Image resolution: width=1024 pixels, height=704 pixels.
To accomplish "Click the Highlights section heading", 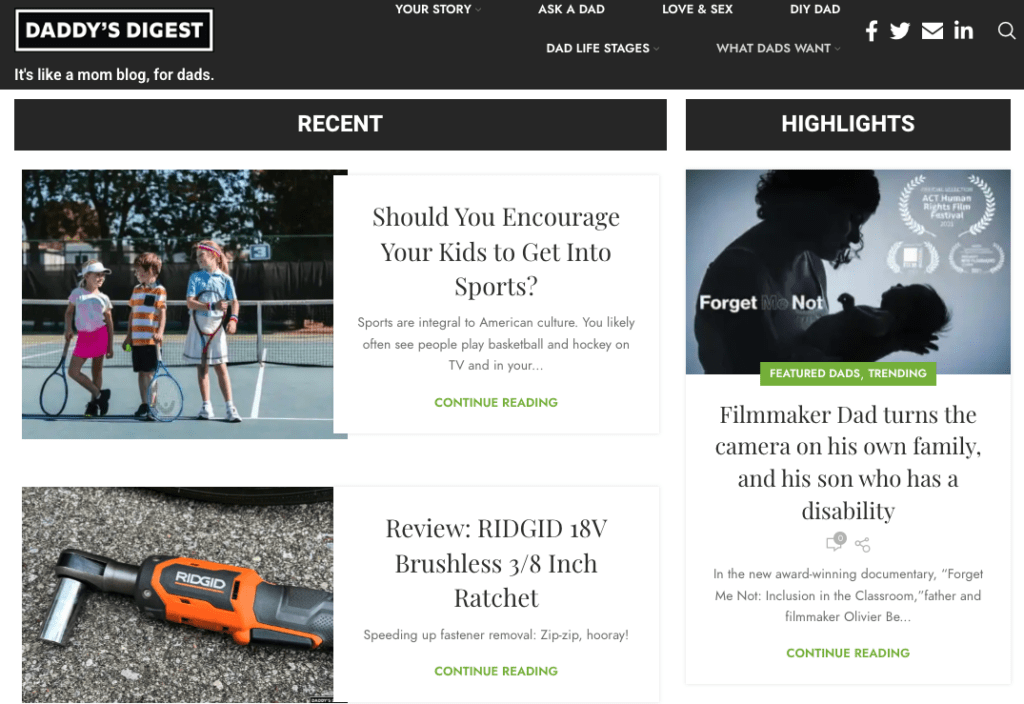I will [x=848, y=124].
